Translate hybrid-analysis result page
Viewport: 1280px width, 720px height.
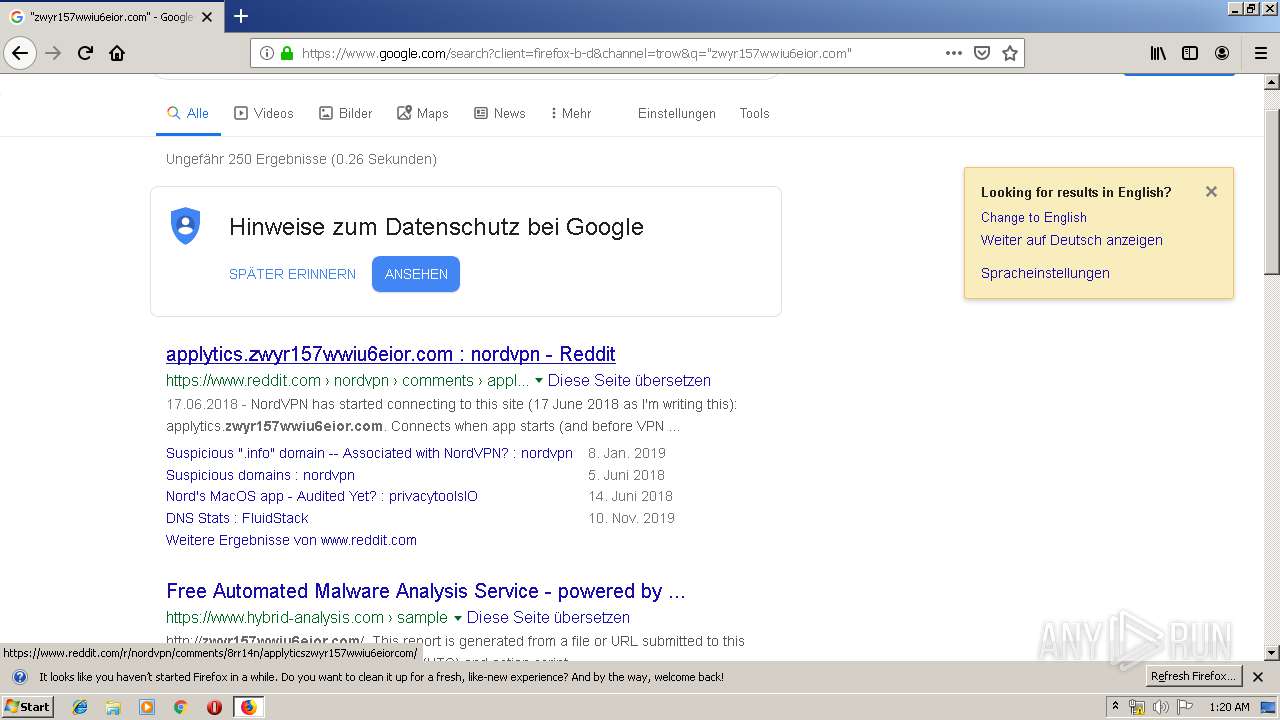click(x=548, y=618)
